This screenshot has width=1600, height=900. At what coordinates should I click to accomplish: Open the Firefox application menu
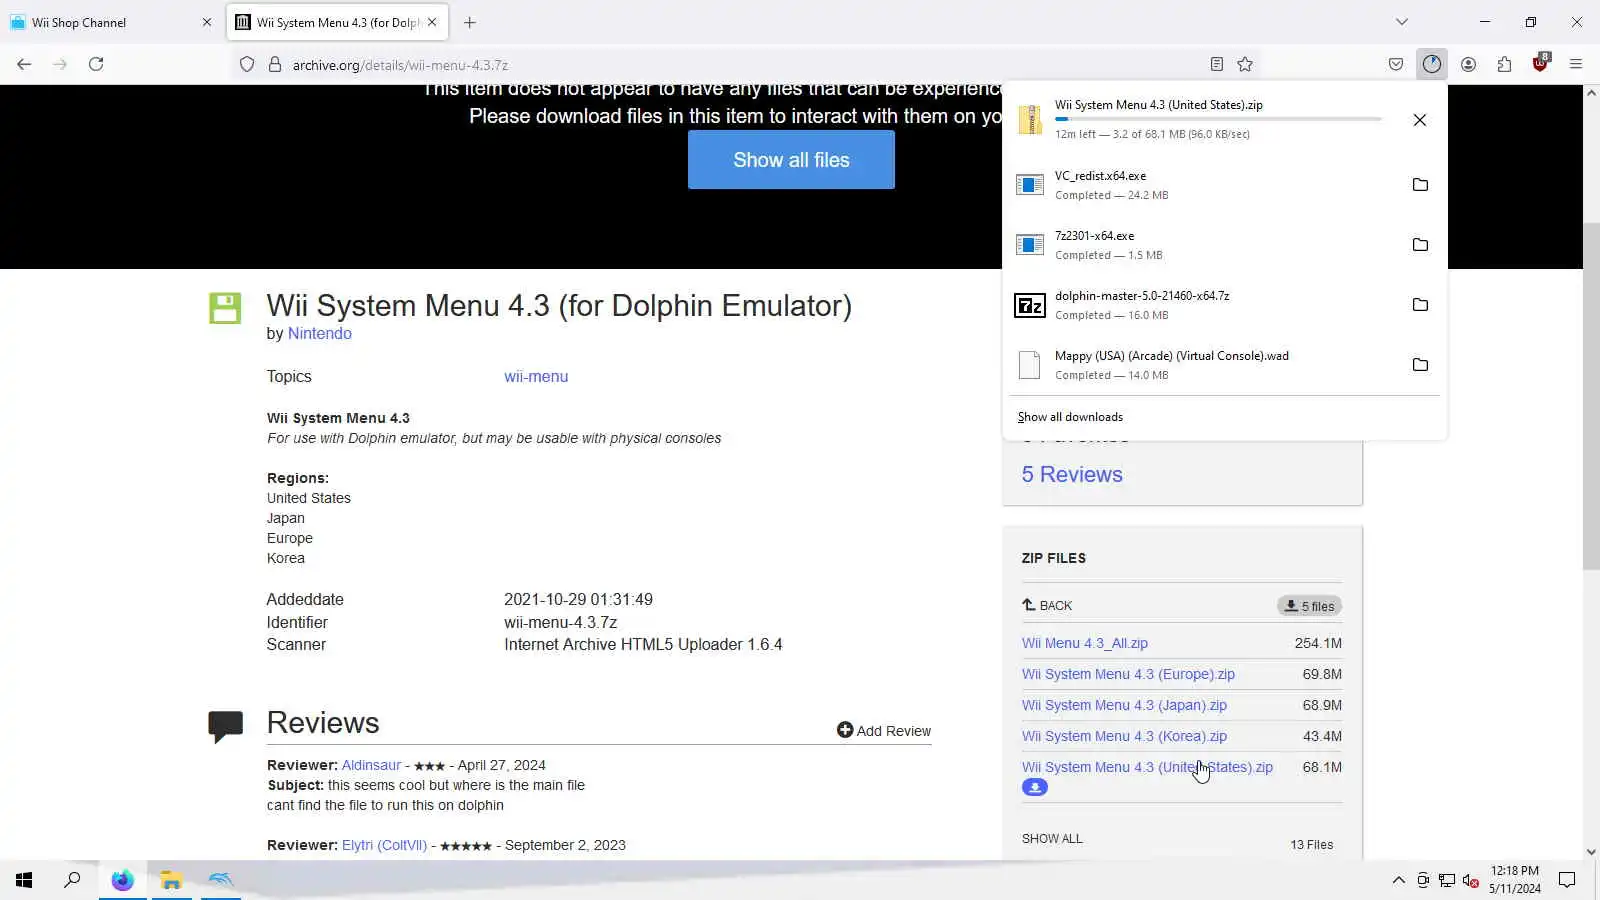point(1576,64)
